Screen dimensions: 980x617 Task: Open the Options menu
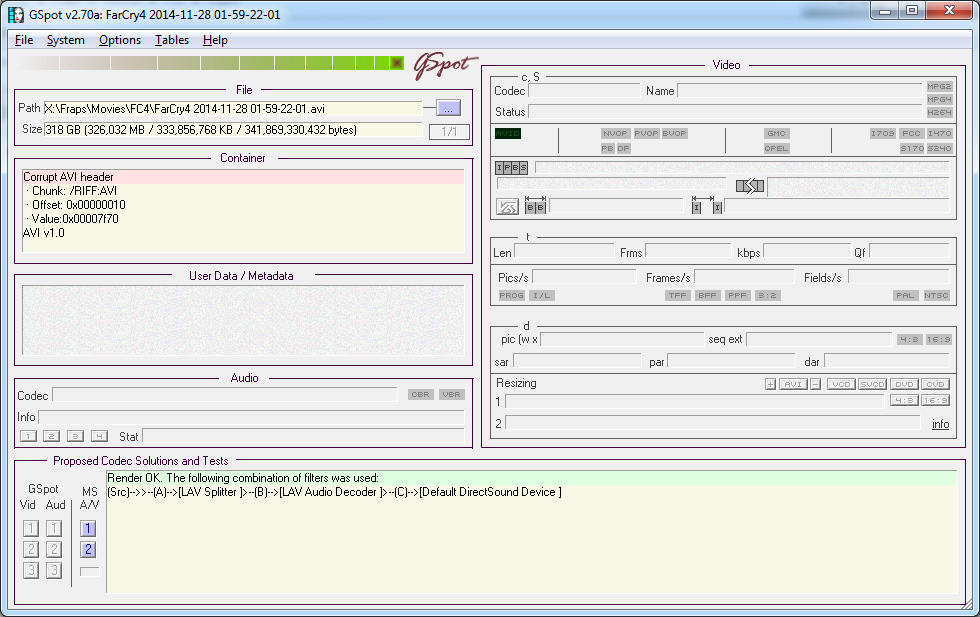(x=120, y=40)
